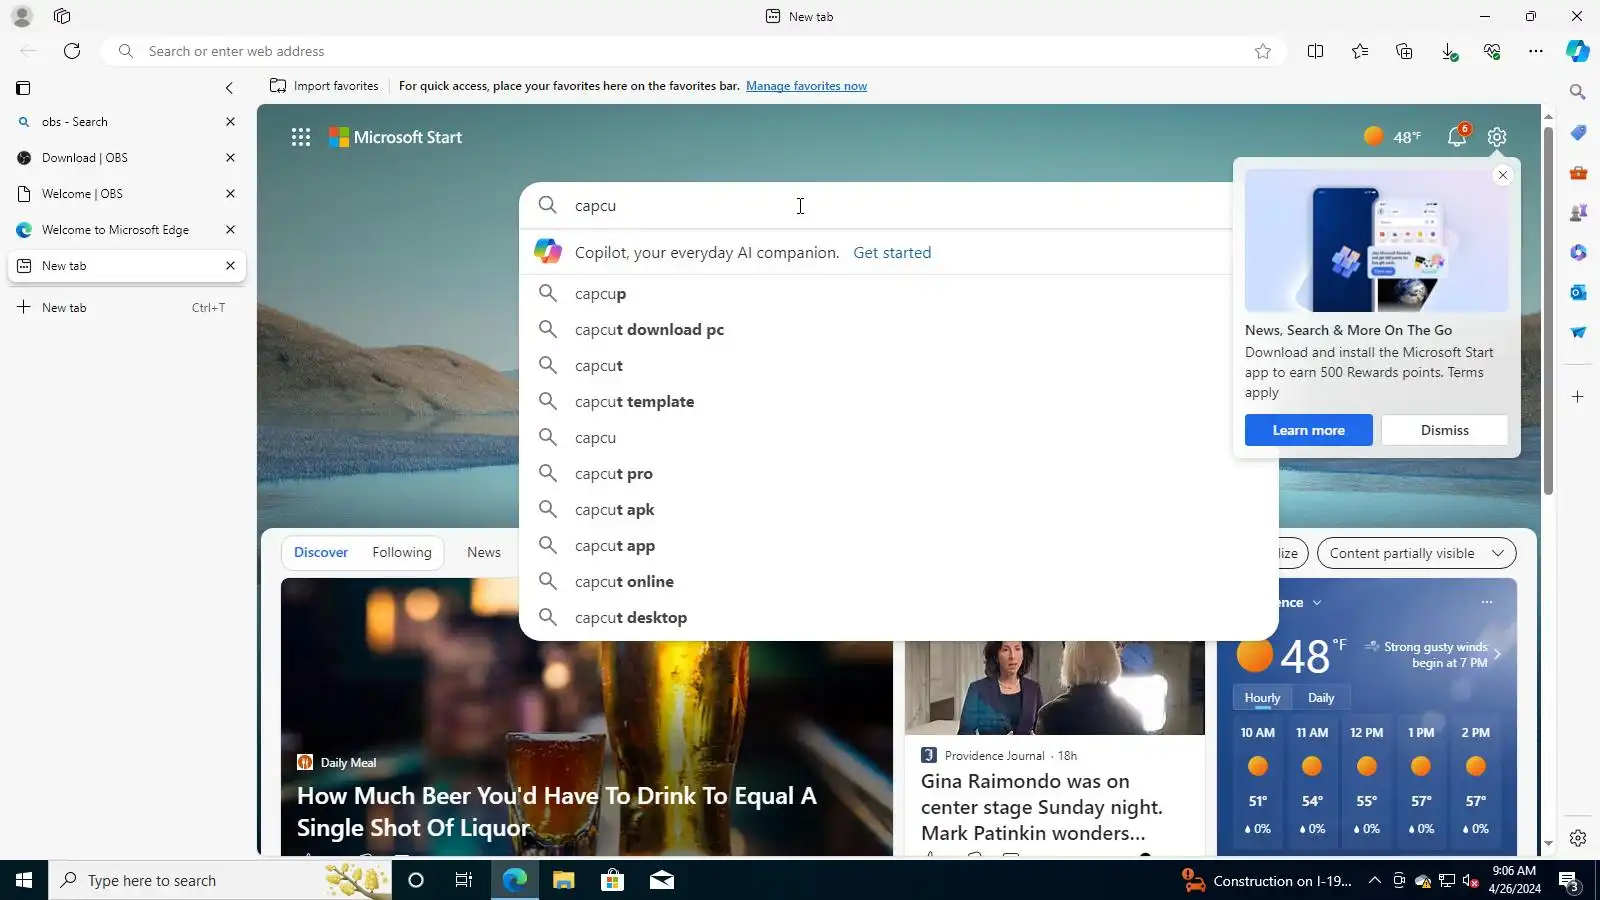
Task: Open Browser essentials heart icon
Action: (x=1492, y=51)
